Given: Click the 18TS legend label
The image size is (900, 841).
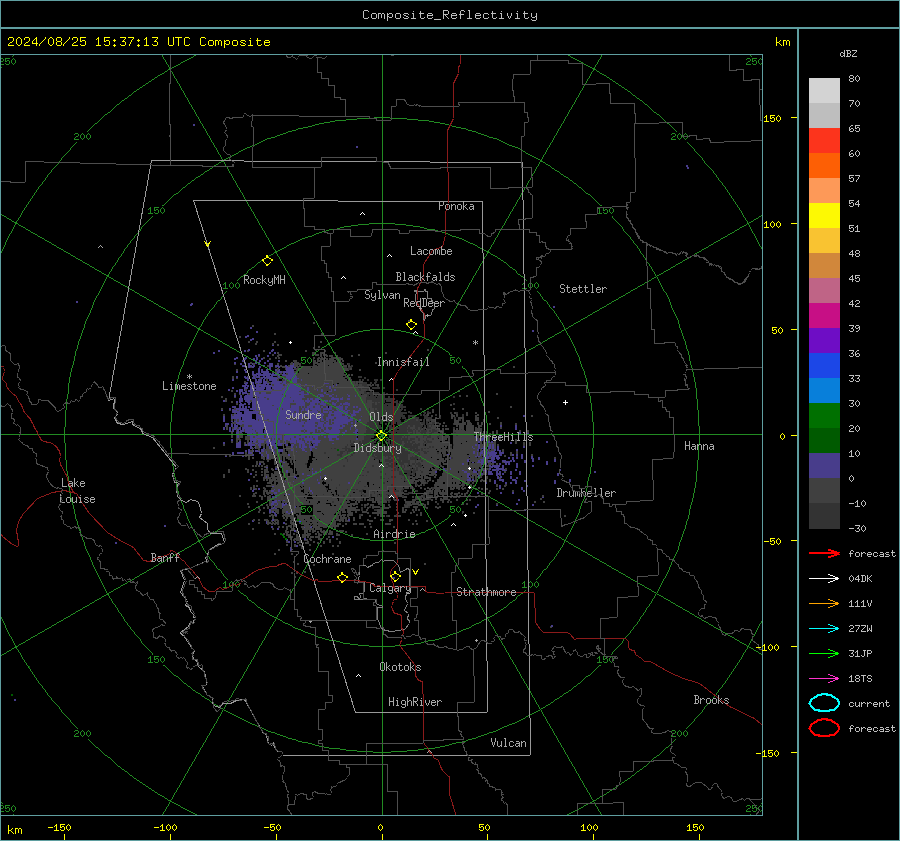Looking at the screenshot, I should 860,679.
